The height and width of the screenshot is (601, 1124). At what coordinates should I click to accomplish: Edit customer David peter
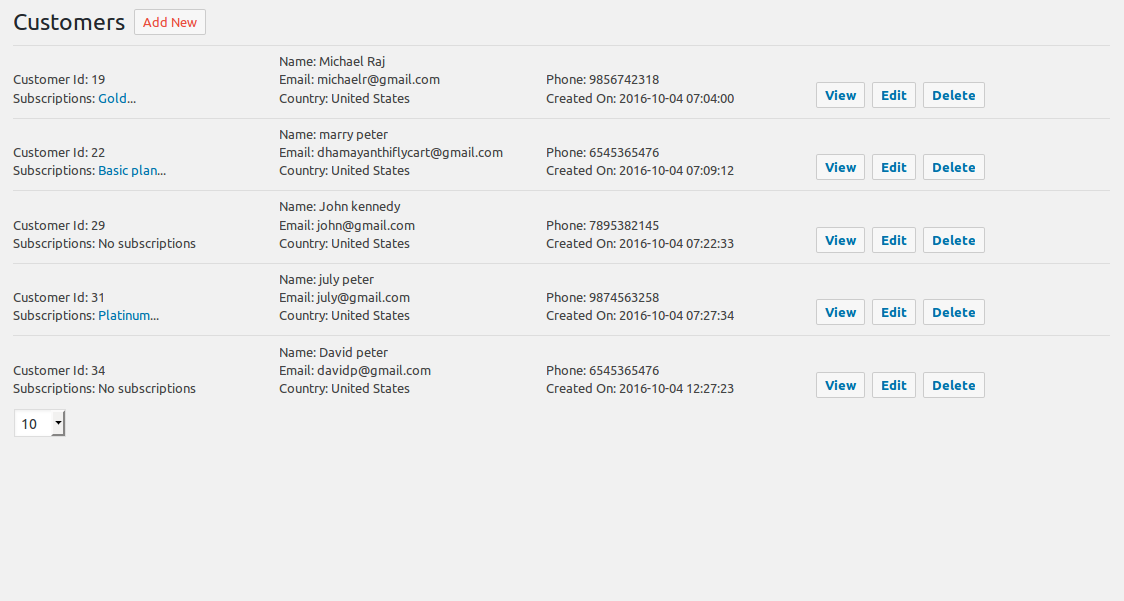click(x=893, y=385)
